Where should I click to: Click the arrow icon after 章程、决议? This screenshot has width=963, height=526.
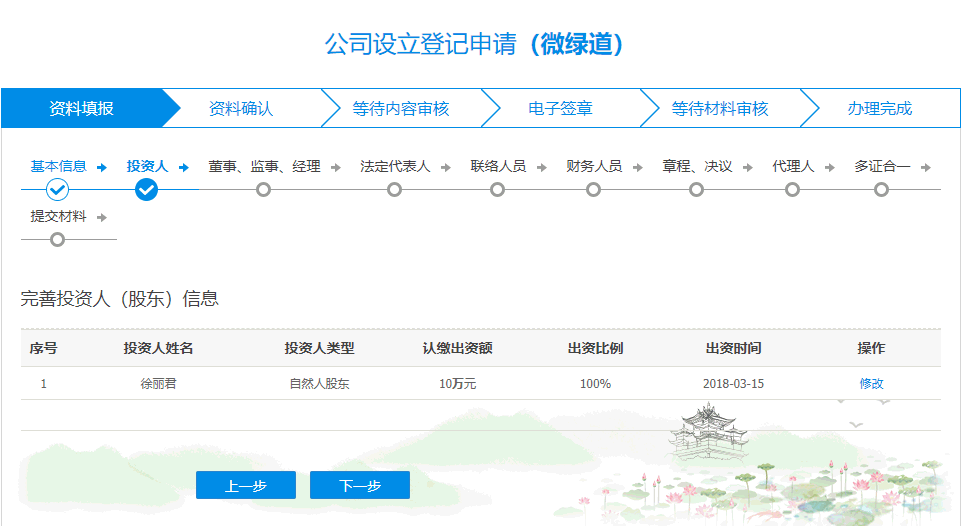pyautogui.click(x=747, y=167)
